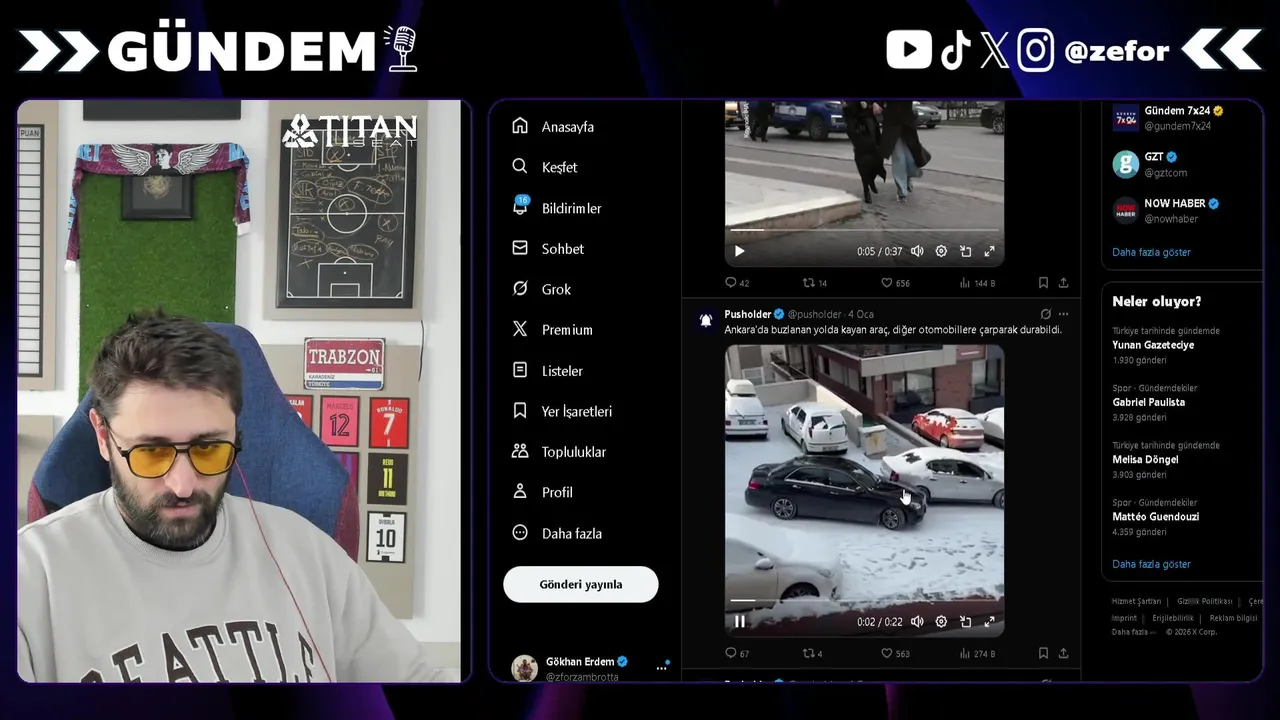Open more options on Pusholder post
The image size is (1280, 720).
1063,314
